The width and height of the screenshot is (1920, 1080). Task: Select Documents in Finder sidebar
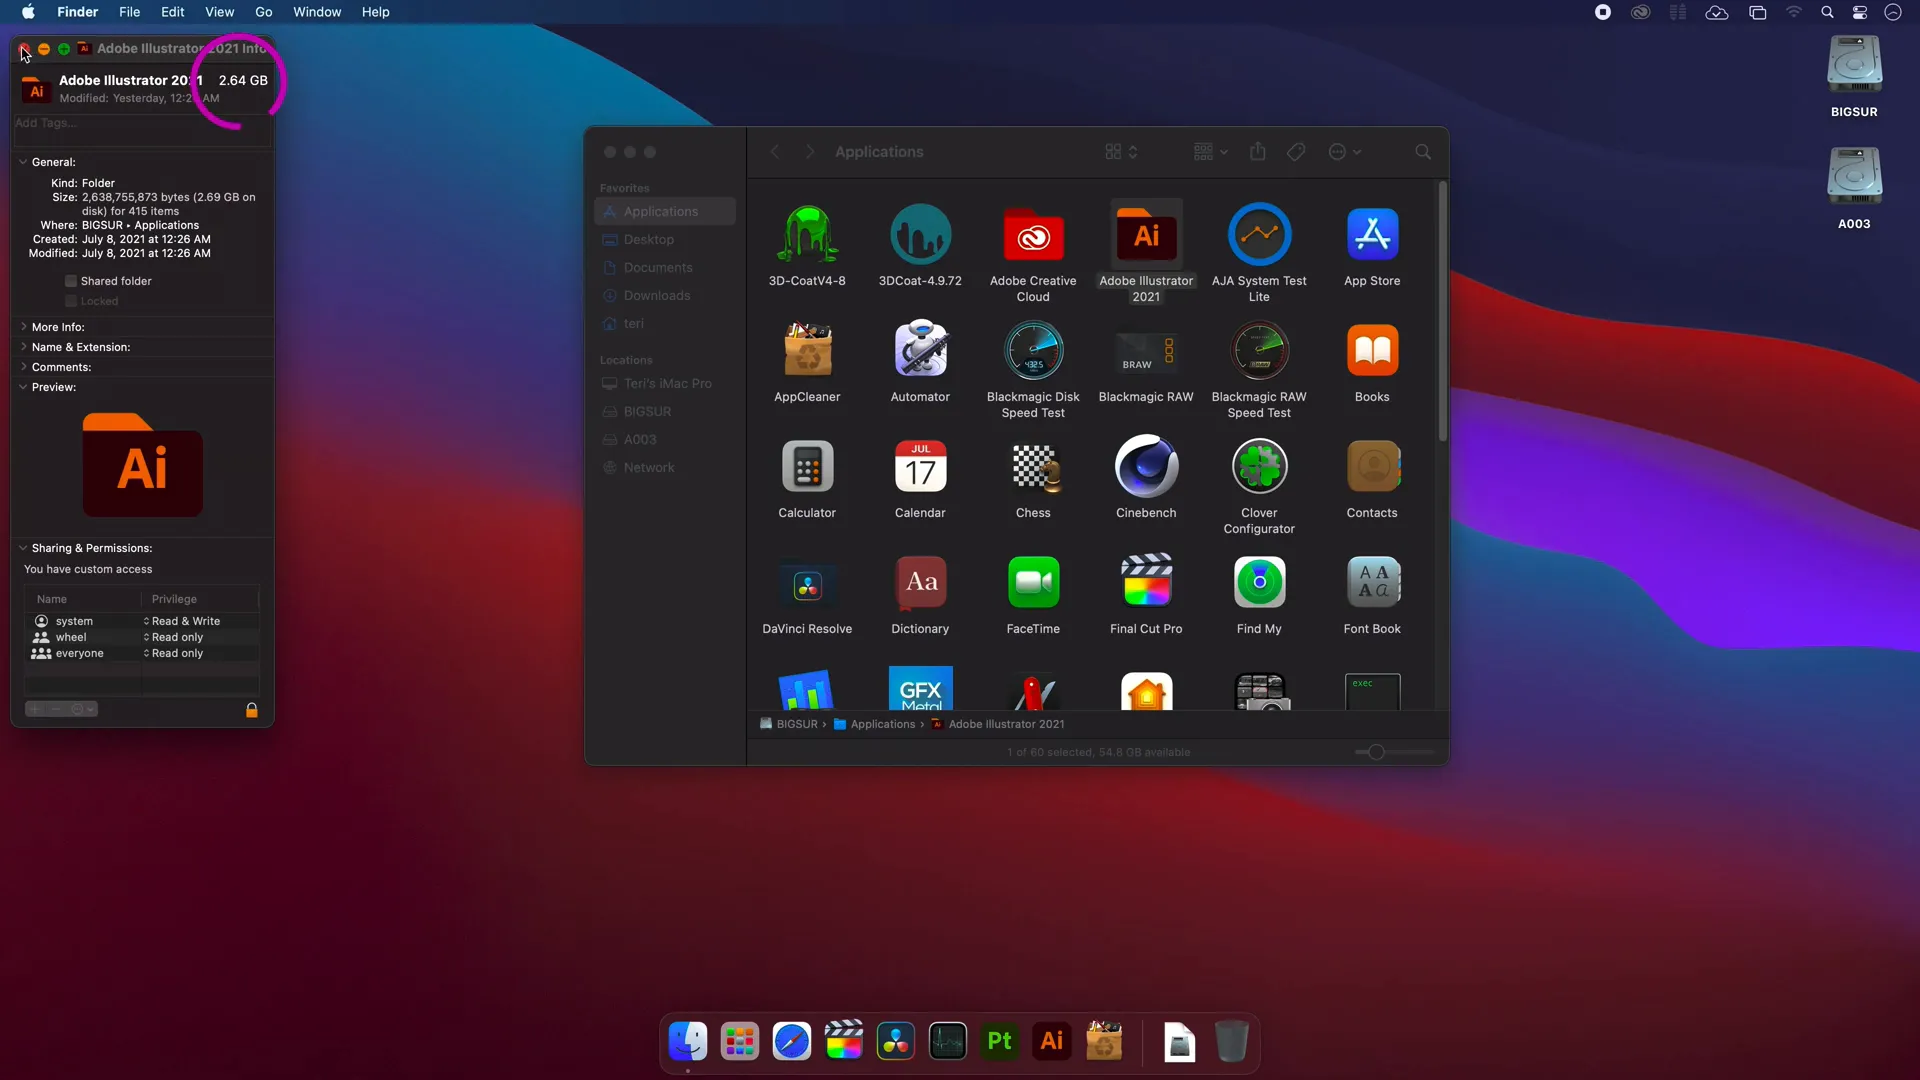(x=665, y=268)
